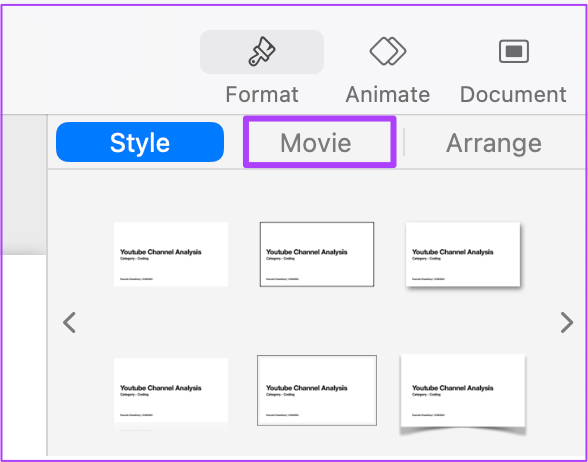Viewport: 588px width, 462px height.
Task: Open the Format paintbrush inspector
Action: 262,52
